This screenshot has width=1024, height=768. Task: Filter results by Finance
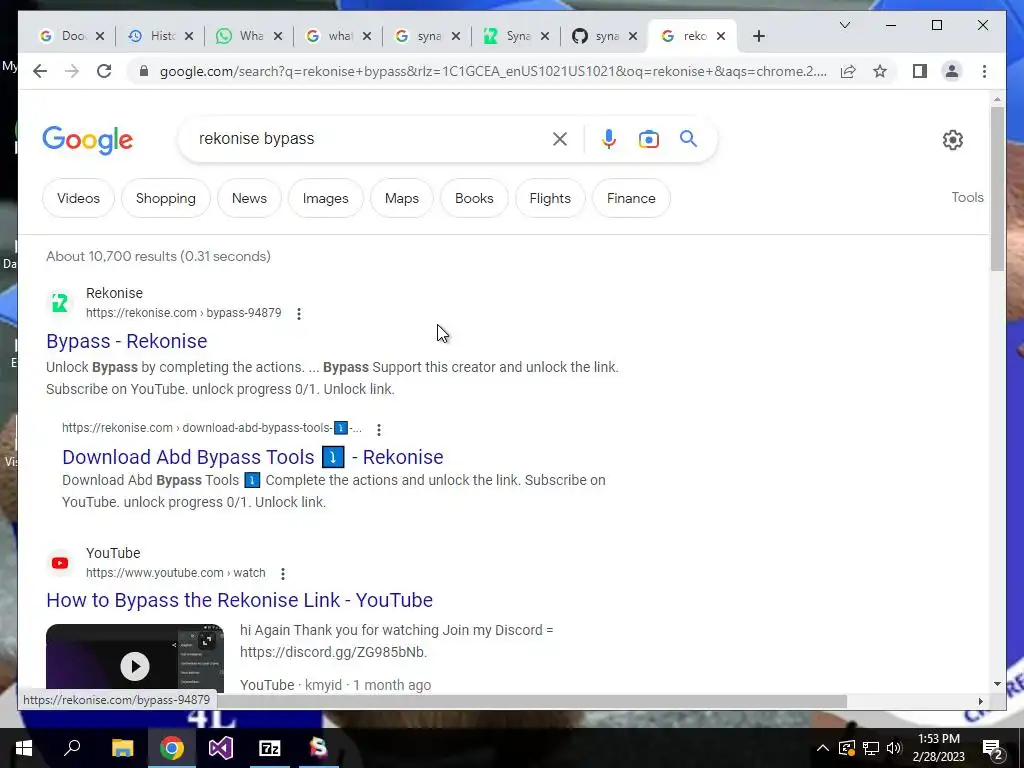631,198
